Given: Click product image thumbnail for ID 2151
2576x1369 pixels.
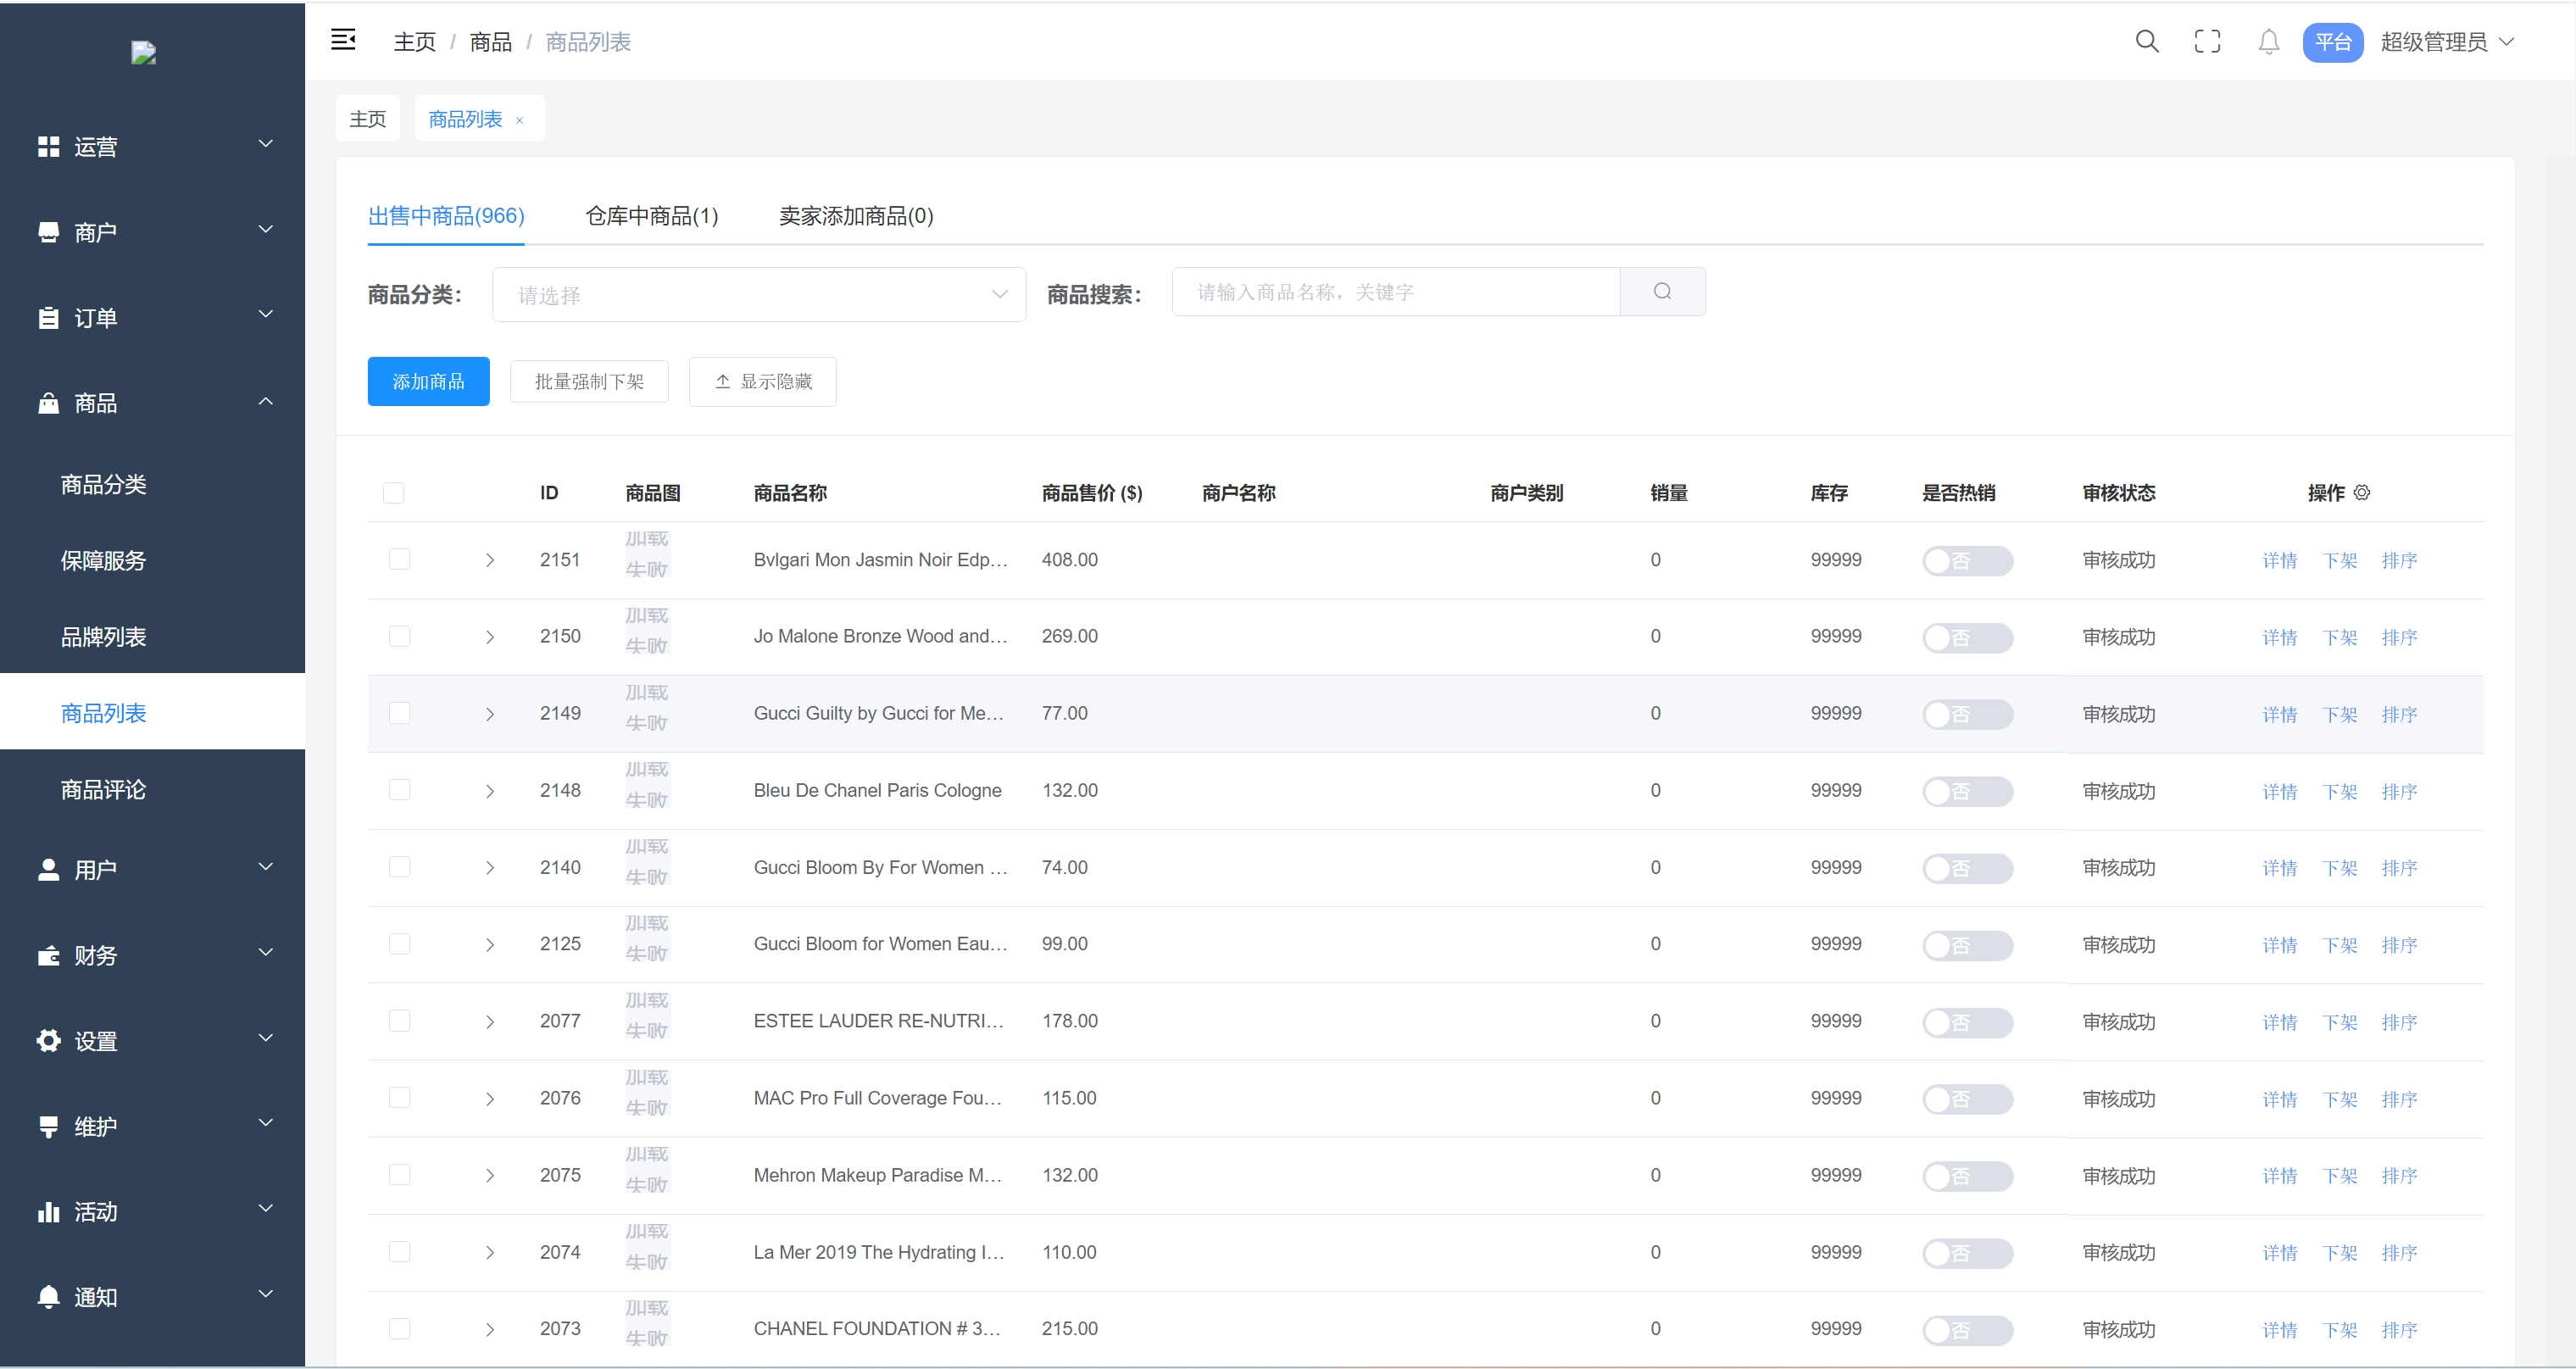Looking at the screenshot, I should (x=646, y=554).
